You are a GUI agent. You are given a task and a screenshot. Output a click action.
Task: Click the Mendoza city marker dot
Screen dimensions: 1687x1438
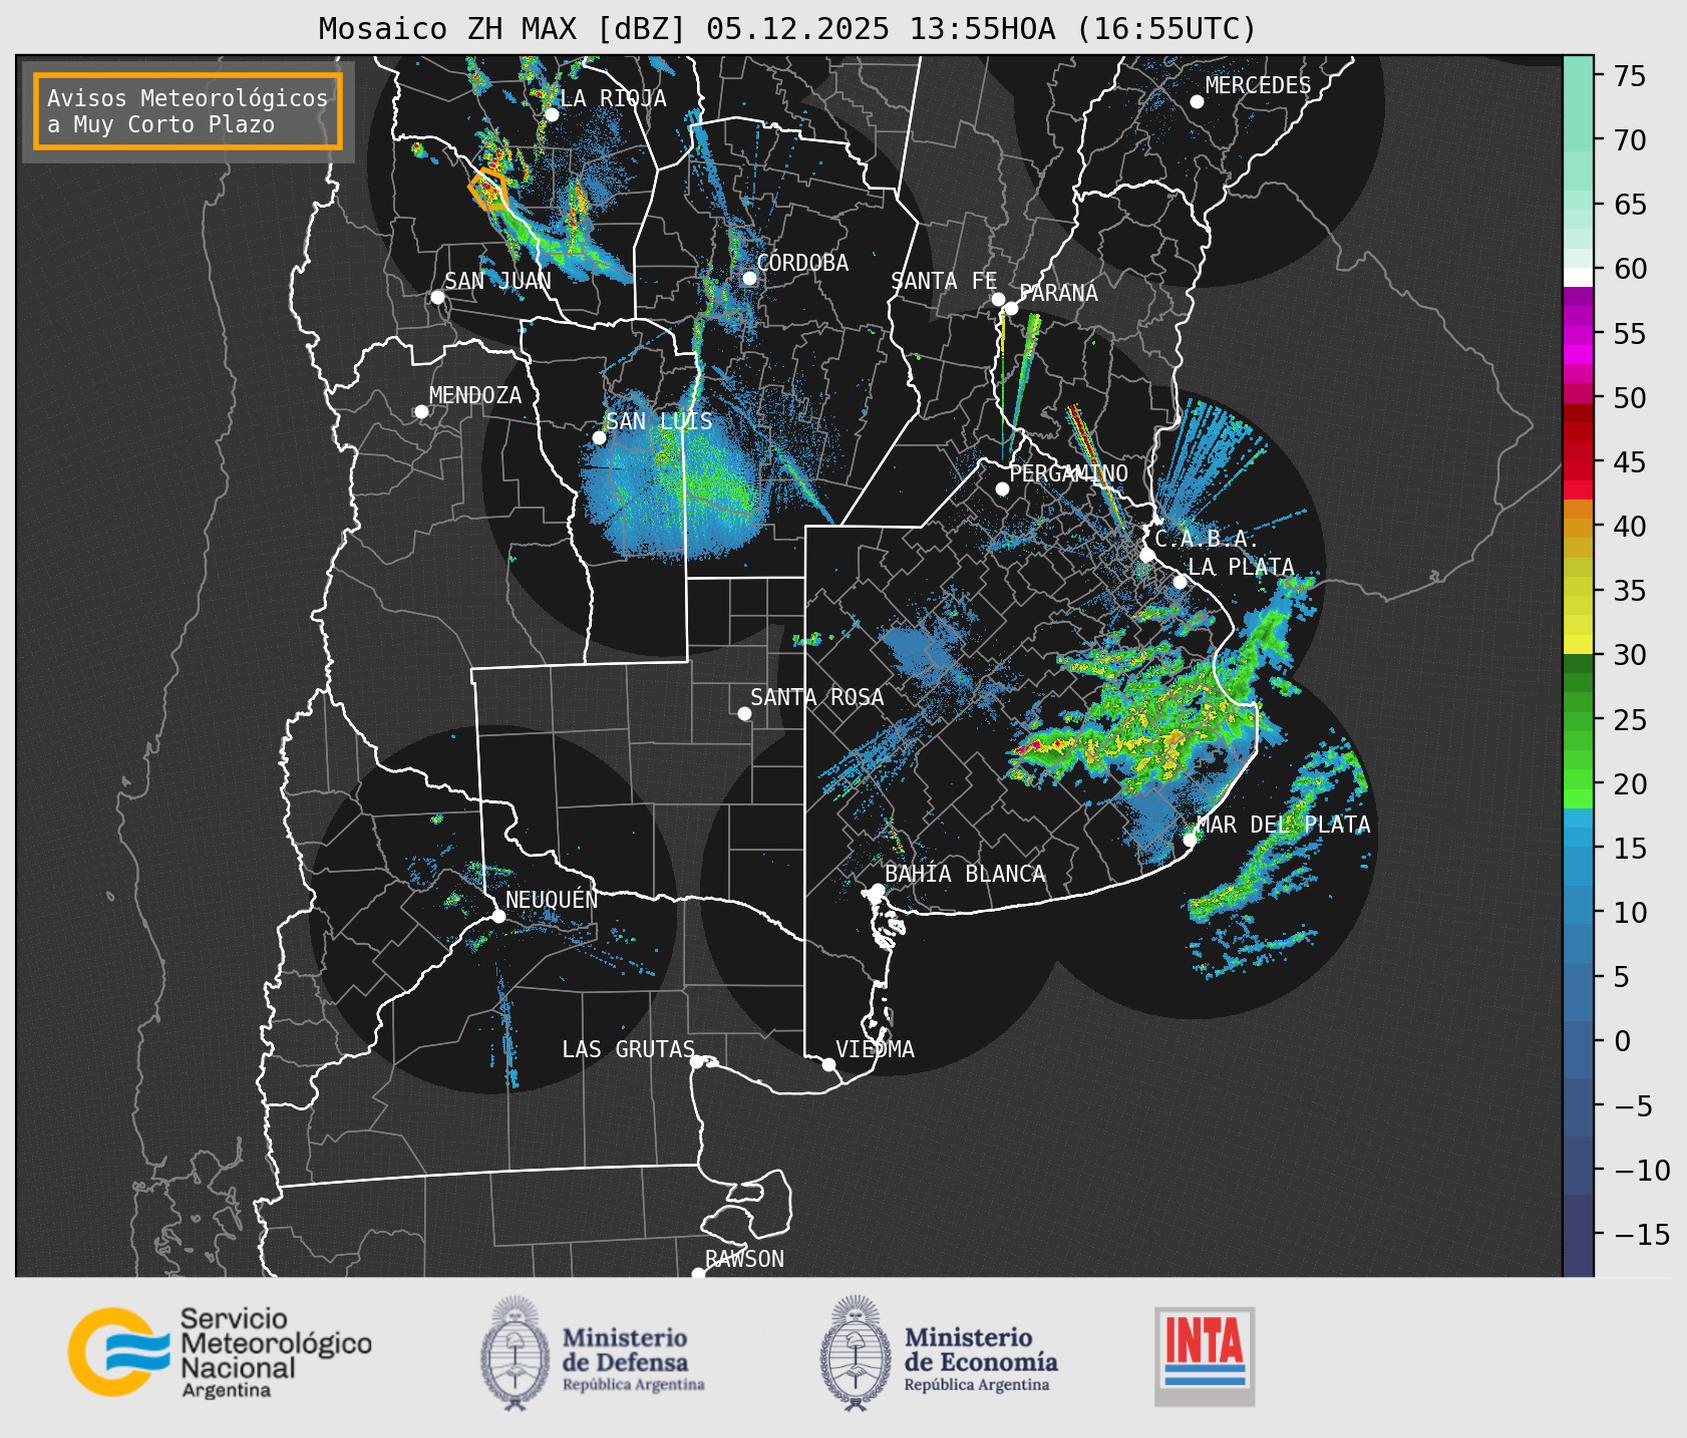(x=421, y=412)
